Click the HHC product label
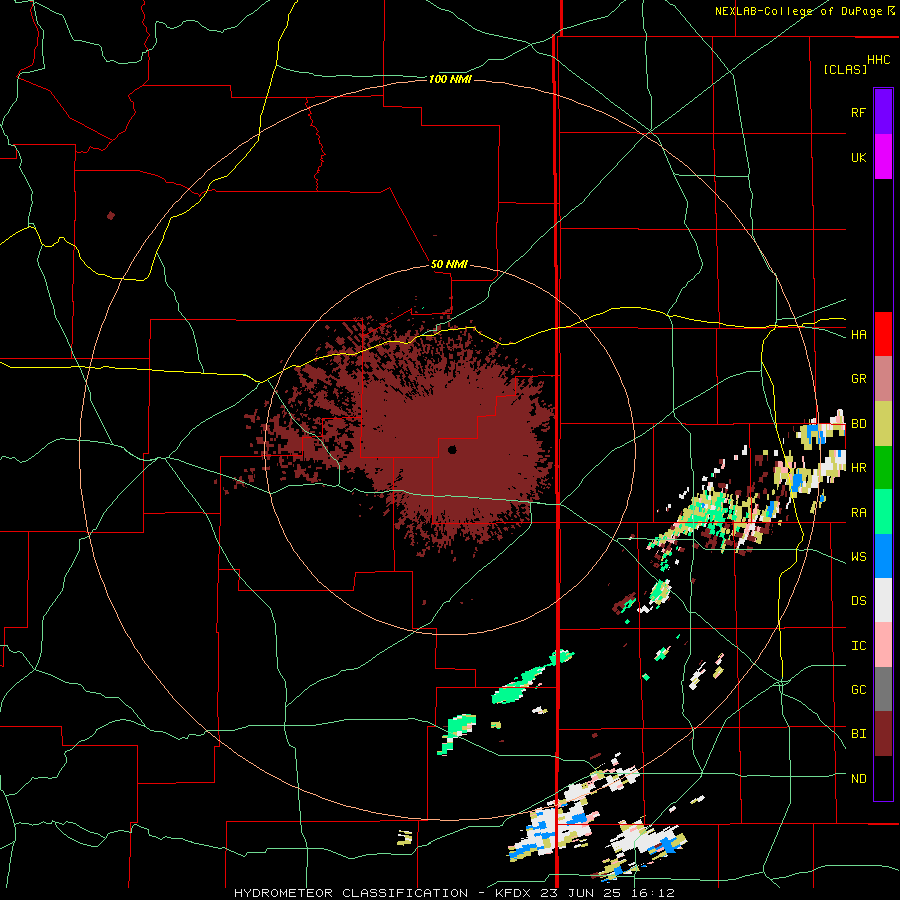 pos(879,60)
